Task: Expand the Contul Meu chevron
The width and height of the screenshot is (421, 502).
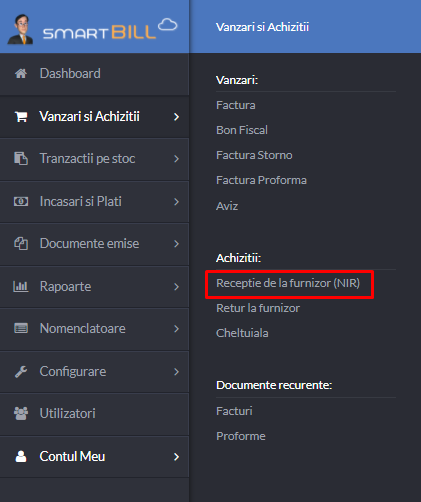Action: (176, 457)
